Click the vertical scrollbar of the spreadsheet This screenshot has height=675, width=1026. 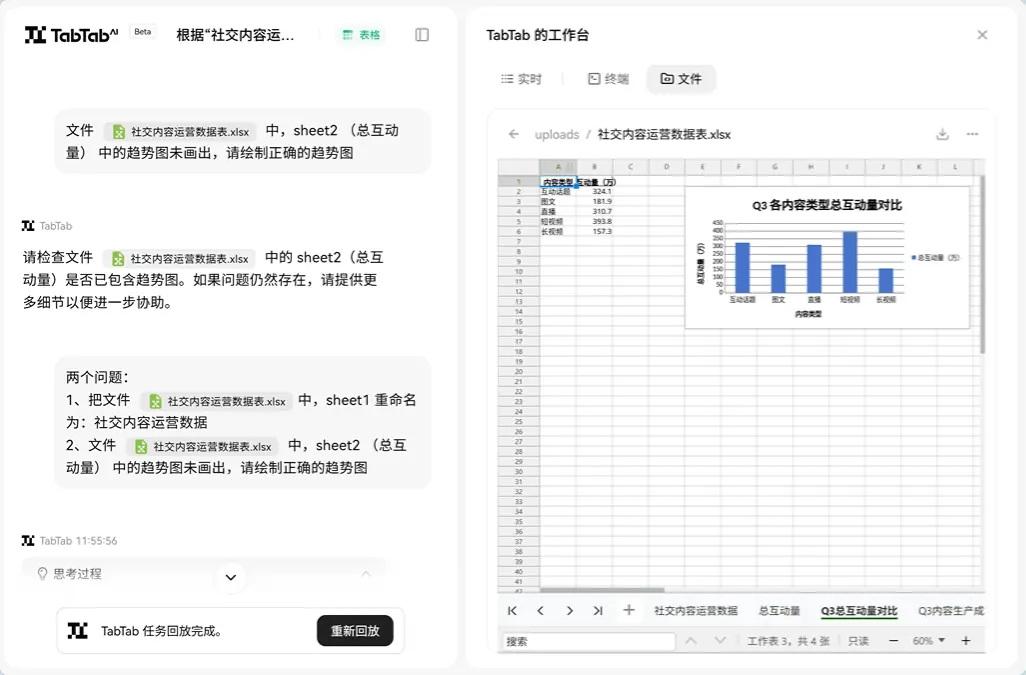pyautogui.click(x=982, y=265)
